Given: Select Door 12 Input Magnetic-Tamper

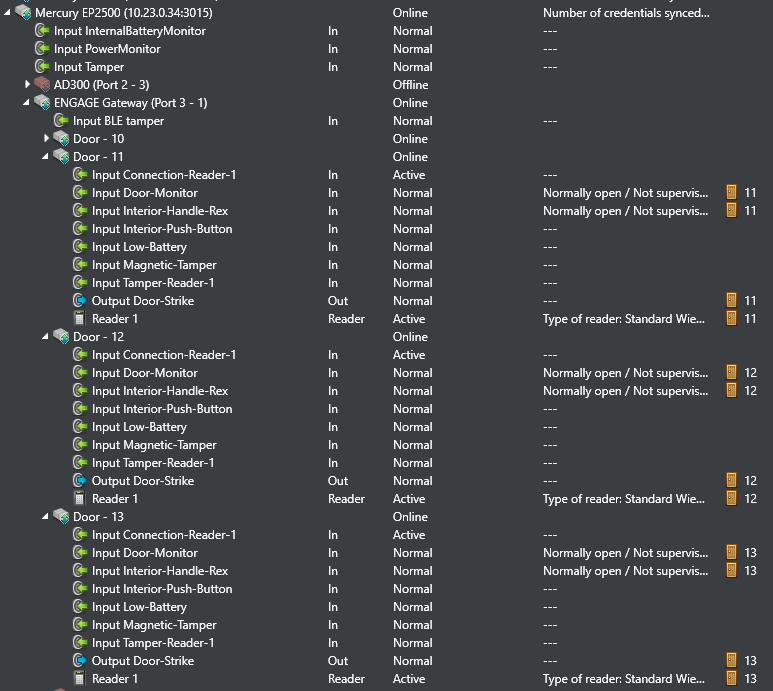Looking at the screenshot, I should coord(154,445).
